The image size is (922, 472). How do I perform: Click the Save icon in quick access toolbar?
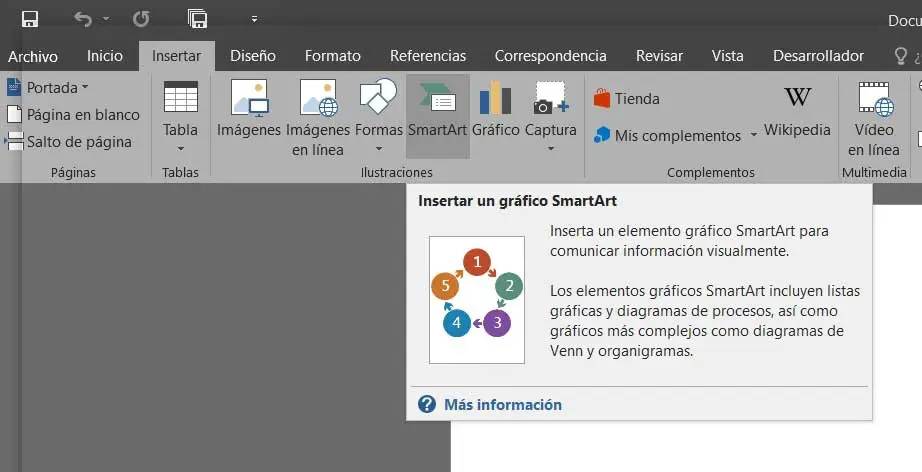(30, 19)
